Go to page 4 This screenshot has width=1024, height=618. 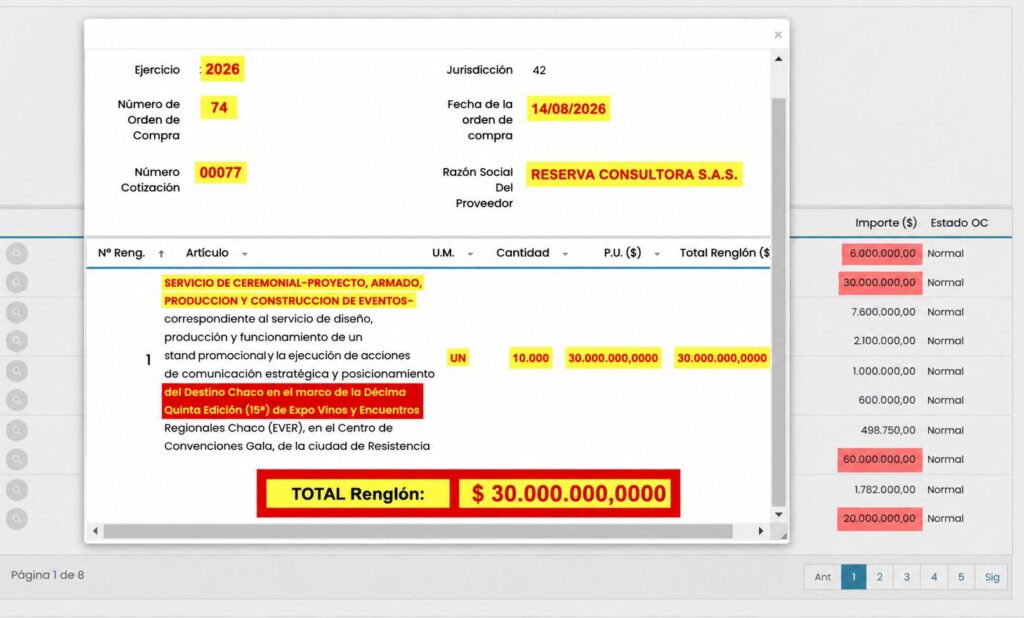click(934, 577)
